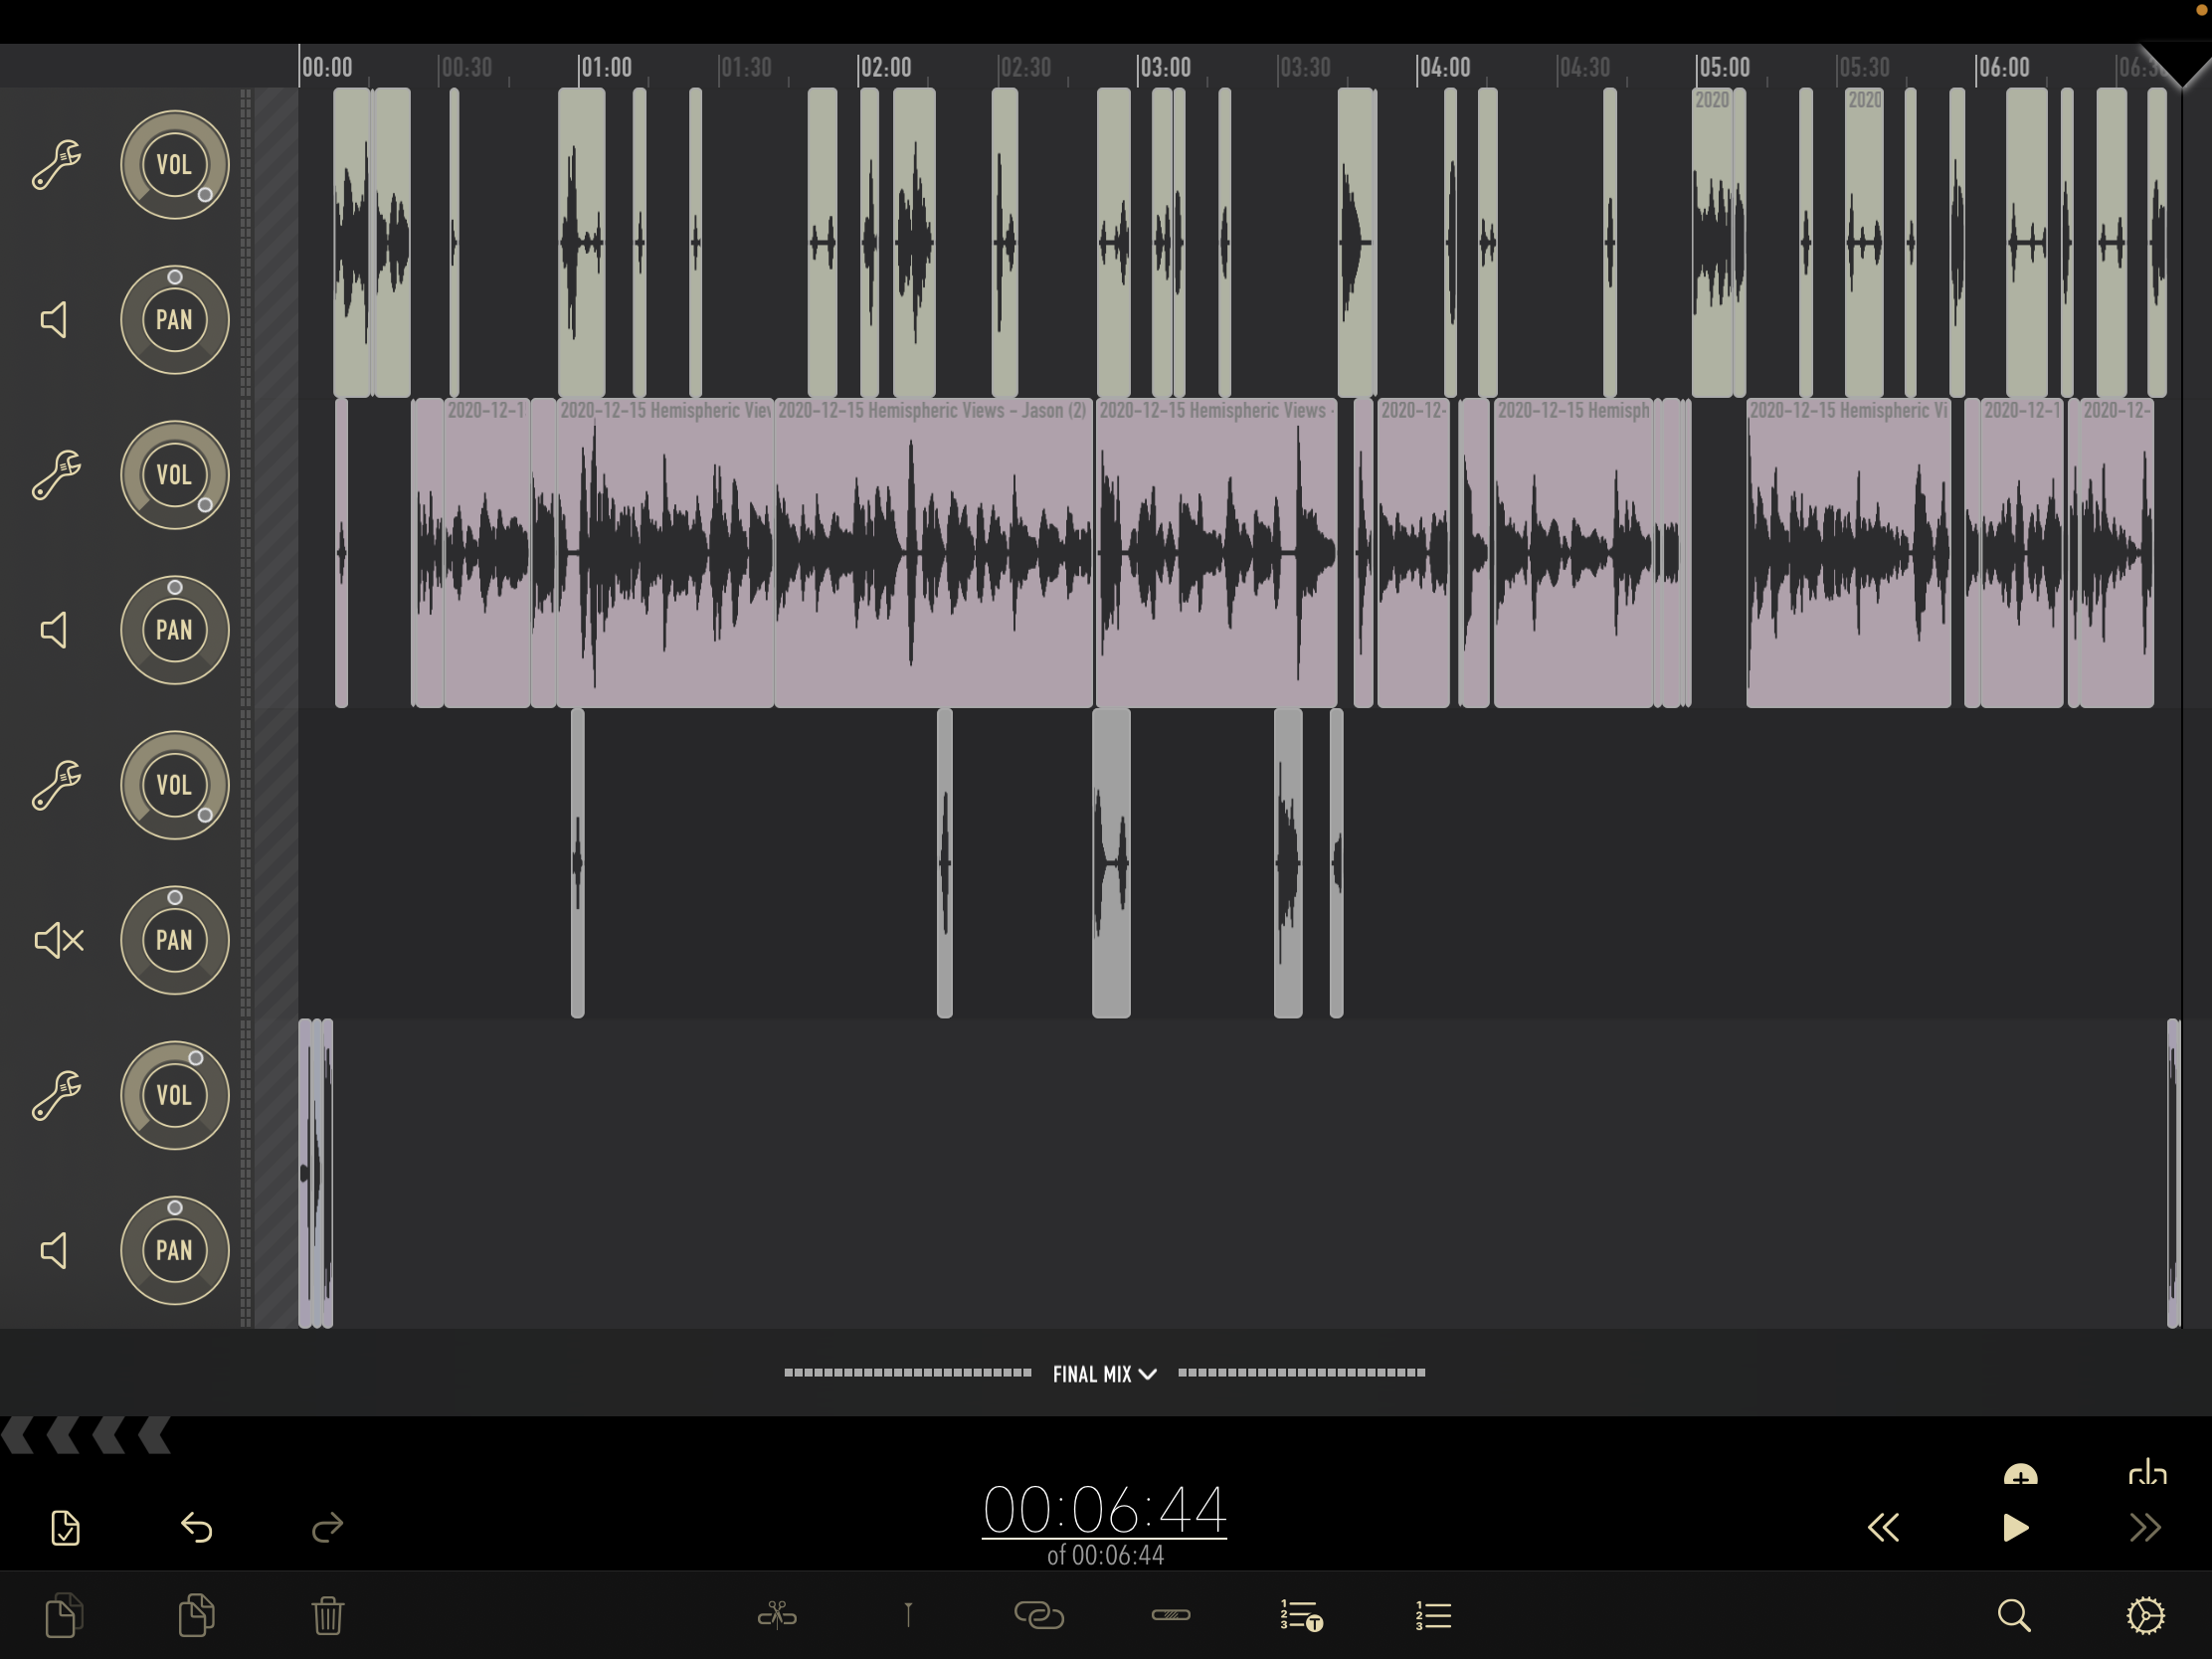The width and height of the screenshot is (2212, 1659).
Task: Select the purple "2020-12-15 Hemispheric Vi" clip
Action: pos(1848,553)
